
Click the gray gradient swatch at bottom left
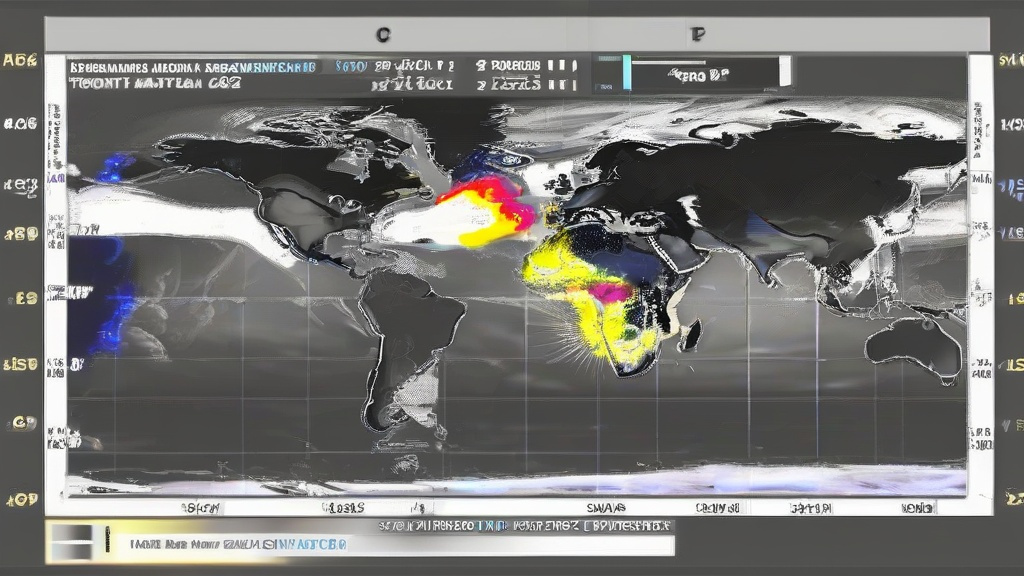click(x=71, y=542)
